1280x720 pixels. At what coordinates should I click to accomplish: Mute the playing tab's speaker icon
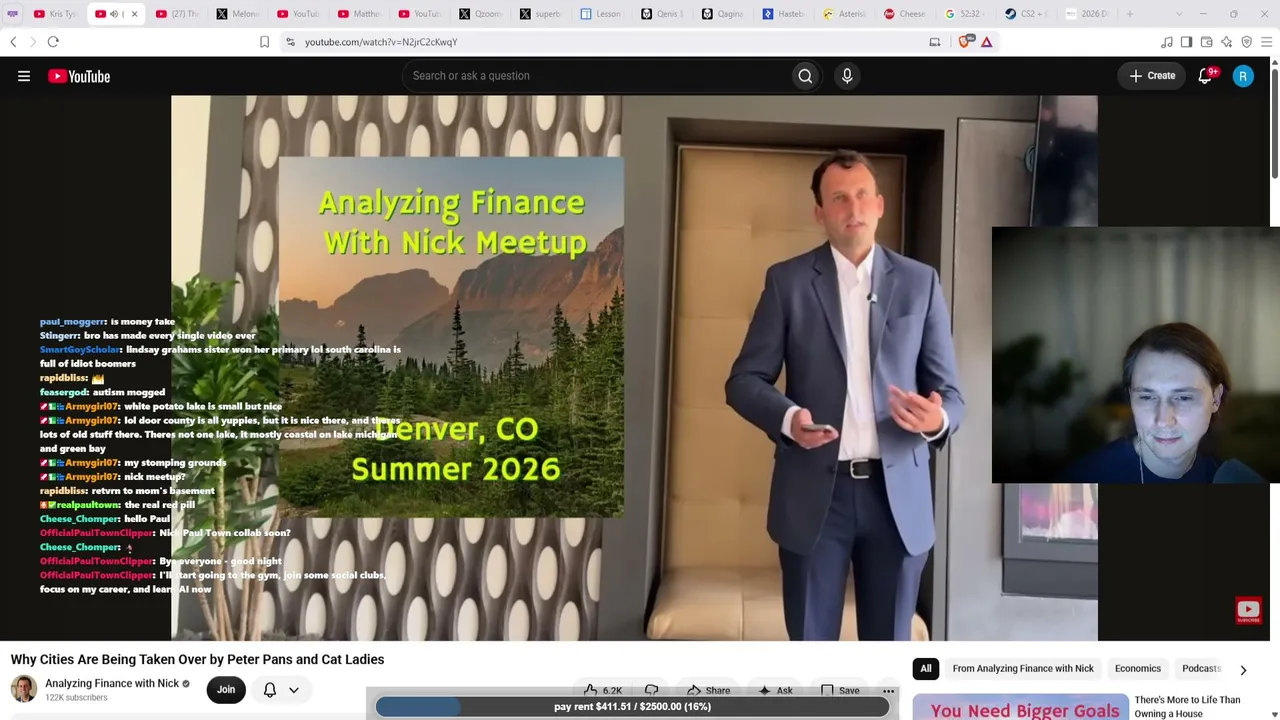coord(113,14)
